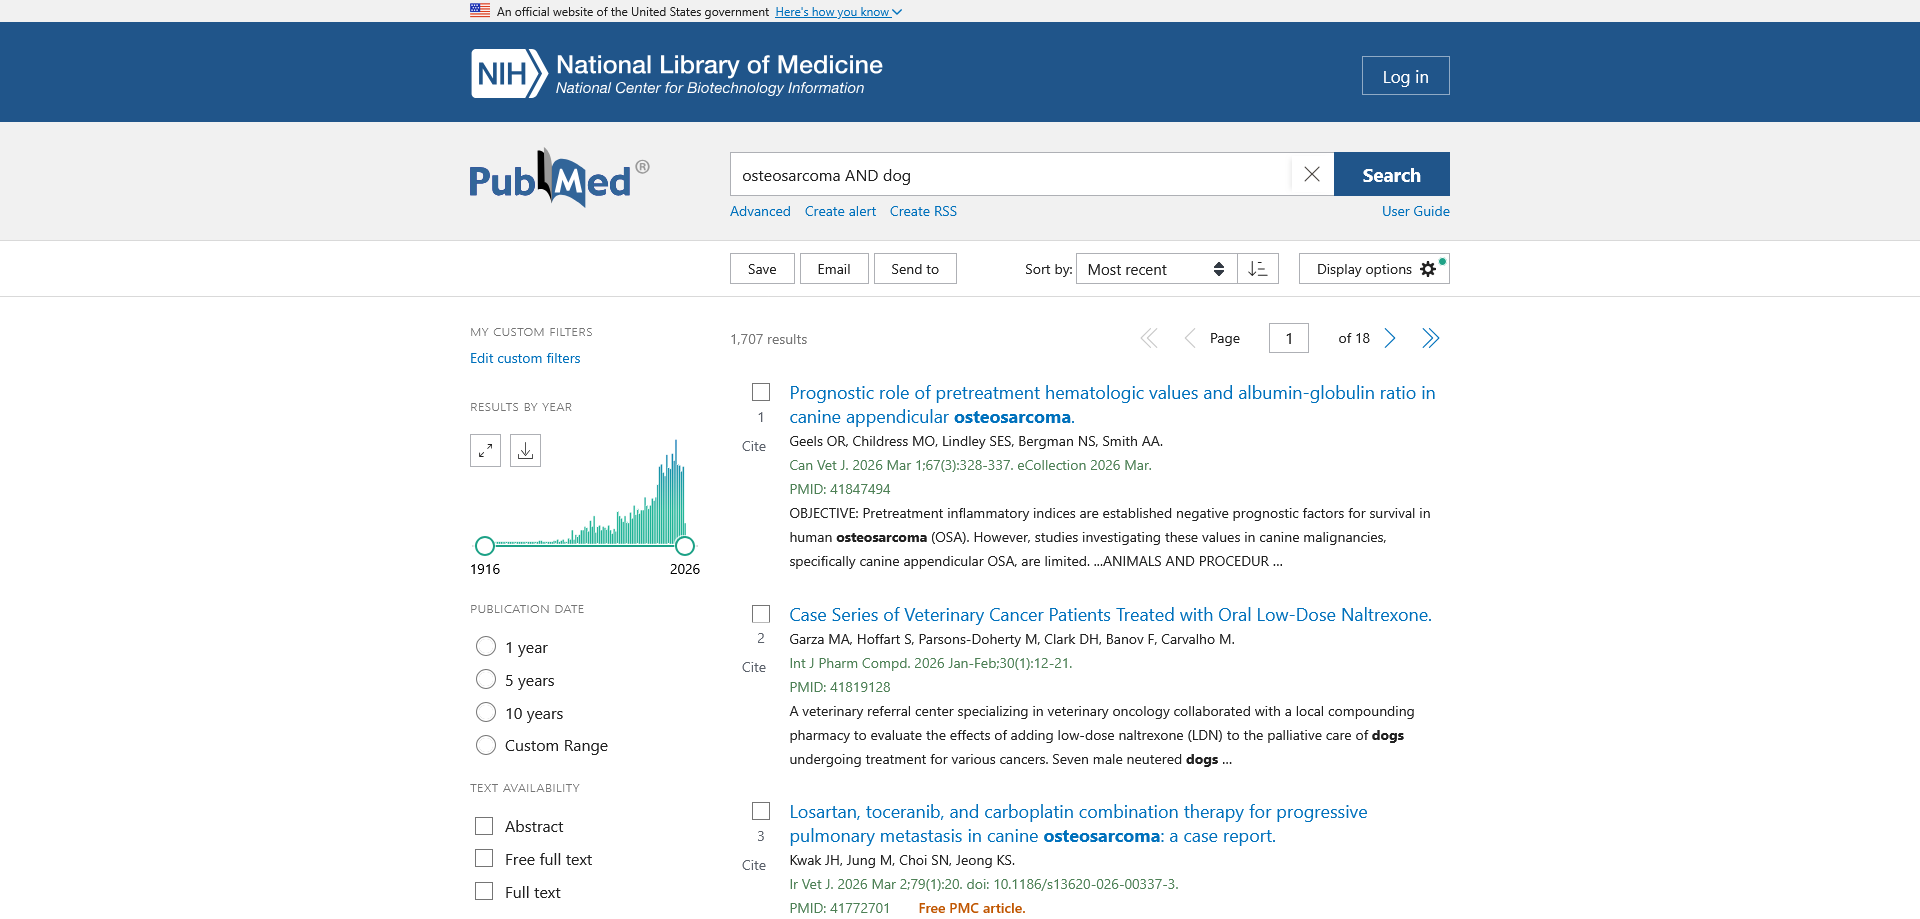Click Create RSS link
Viewport: 1920px width, 919px height.
point(923,211)
